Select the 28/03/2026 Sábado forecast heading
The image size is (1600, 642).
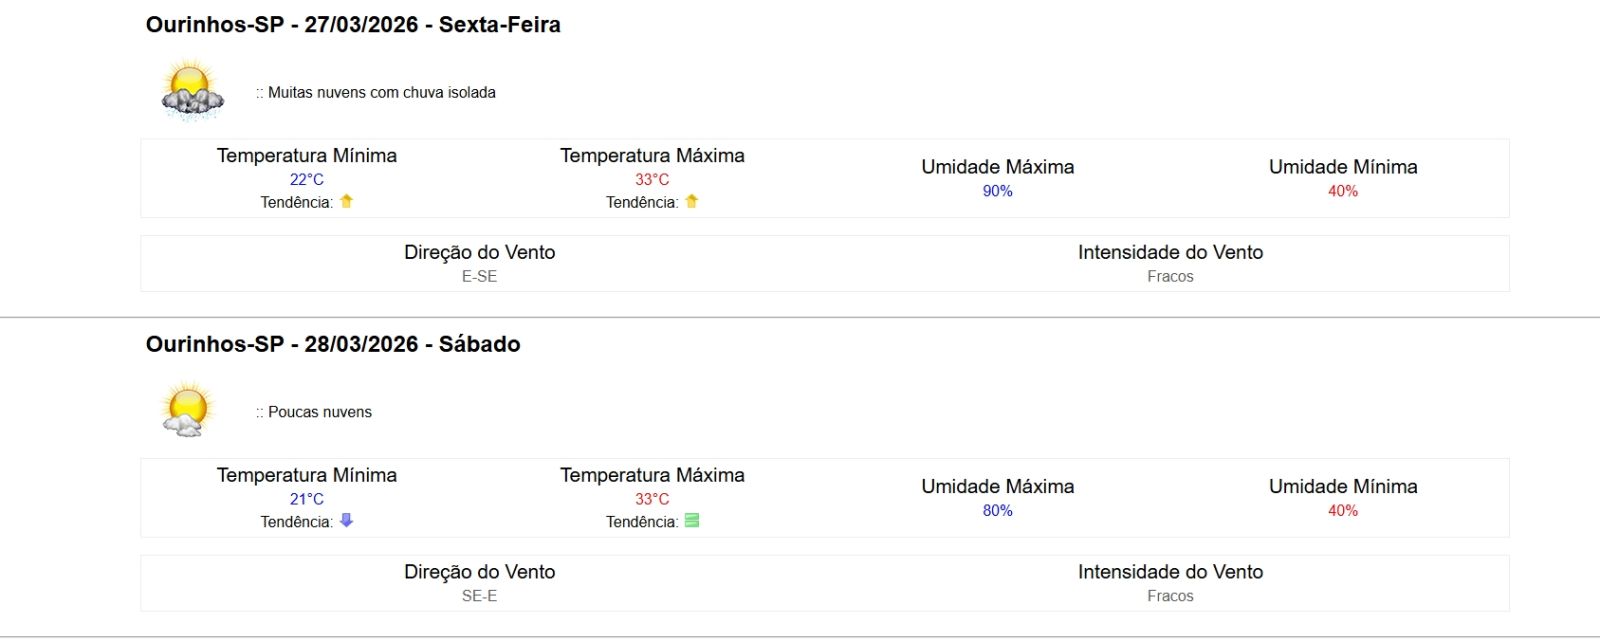coord(333,344)
